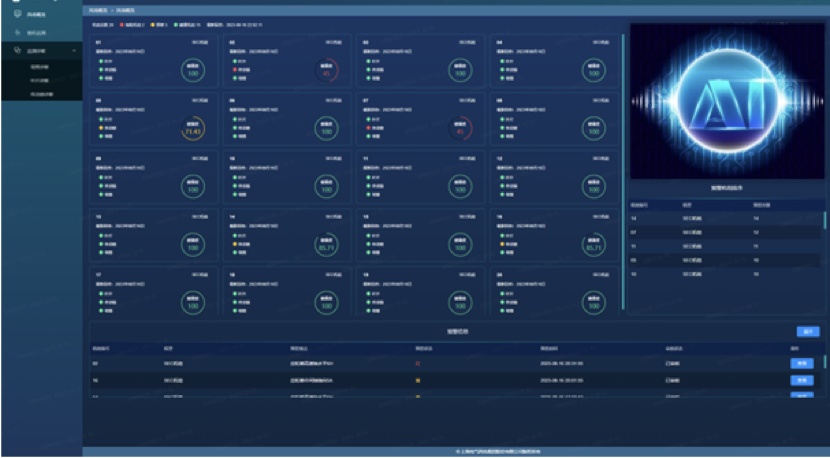830x458 pixels.
Task: Click the turbine icon in the sidebar
Action: (x=17, y=33)
